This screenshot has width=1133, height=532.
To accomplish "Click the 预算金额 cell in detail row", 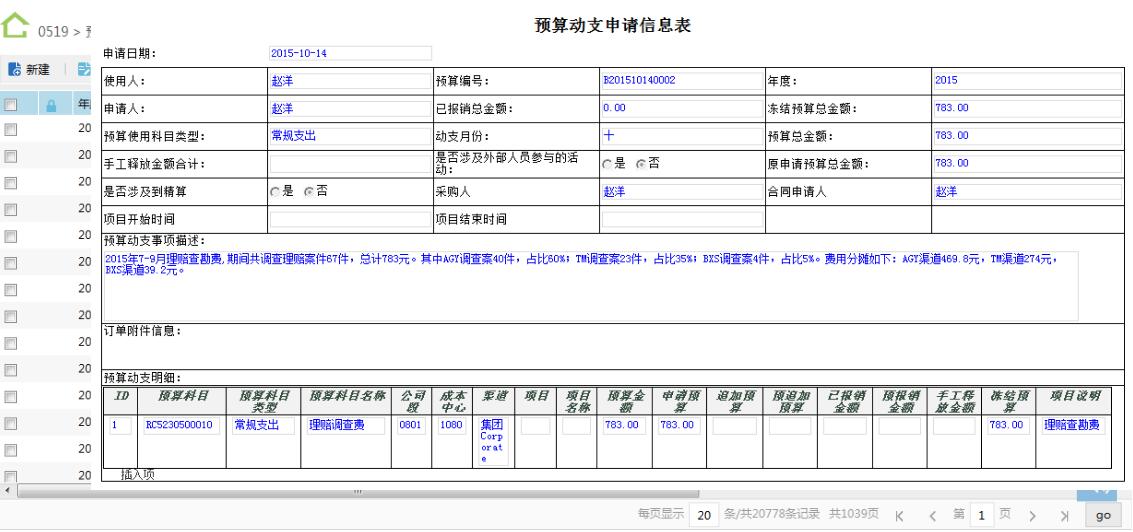I will point(625,426).
